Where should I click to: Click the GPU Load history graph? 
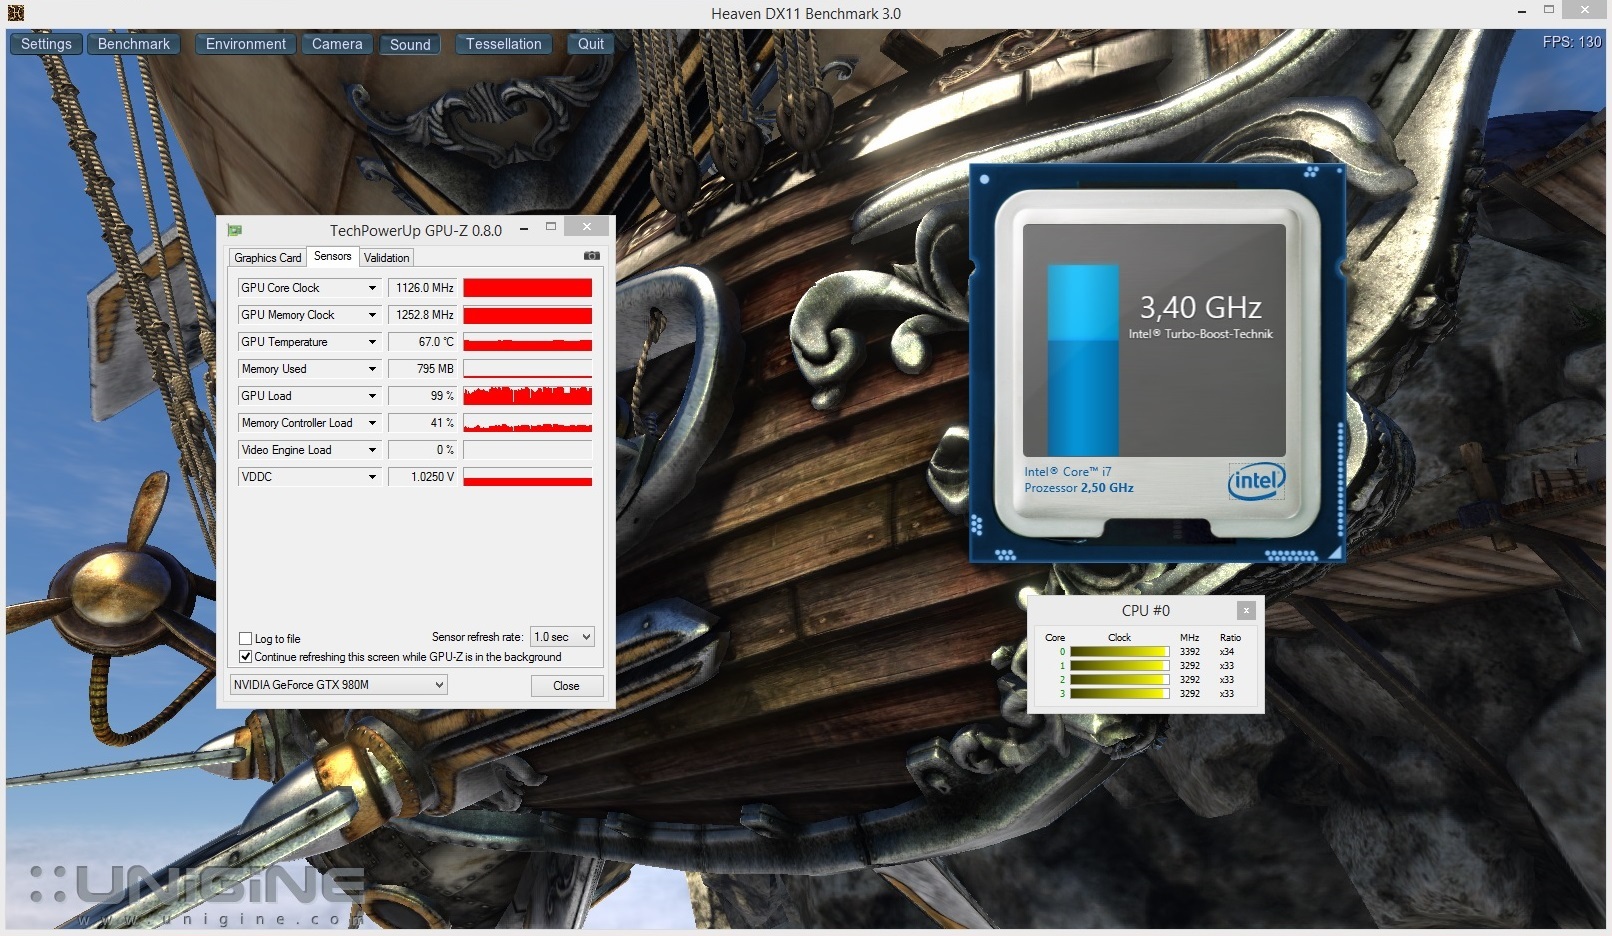528,396
